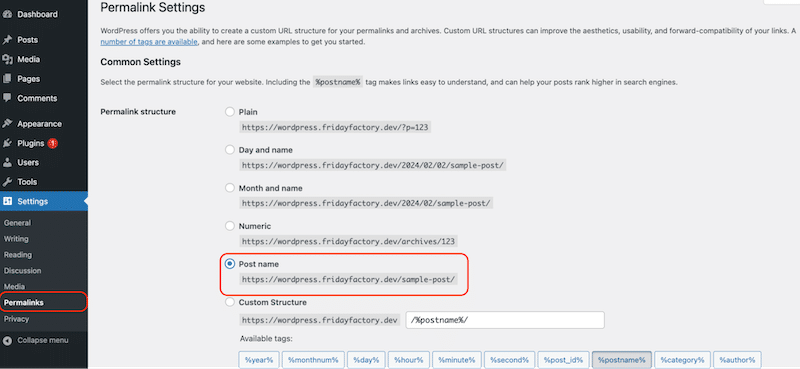Click the %post_id% available tag button
The width and height of the screenshot is (800, 369).
[563, 360]
